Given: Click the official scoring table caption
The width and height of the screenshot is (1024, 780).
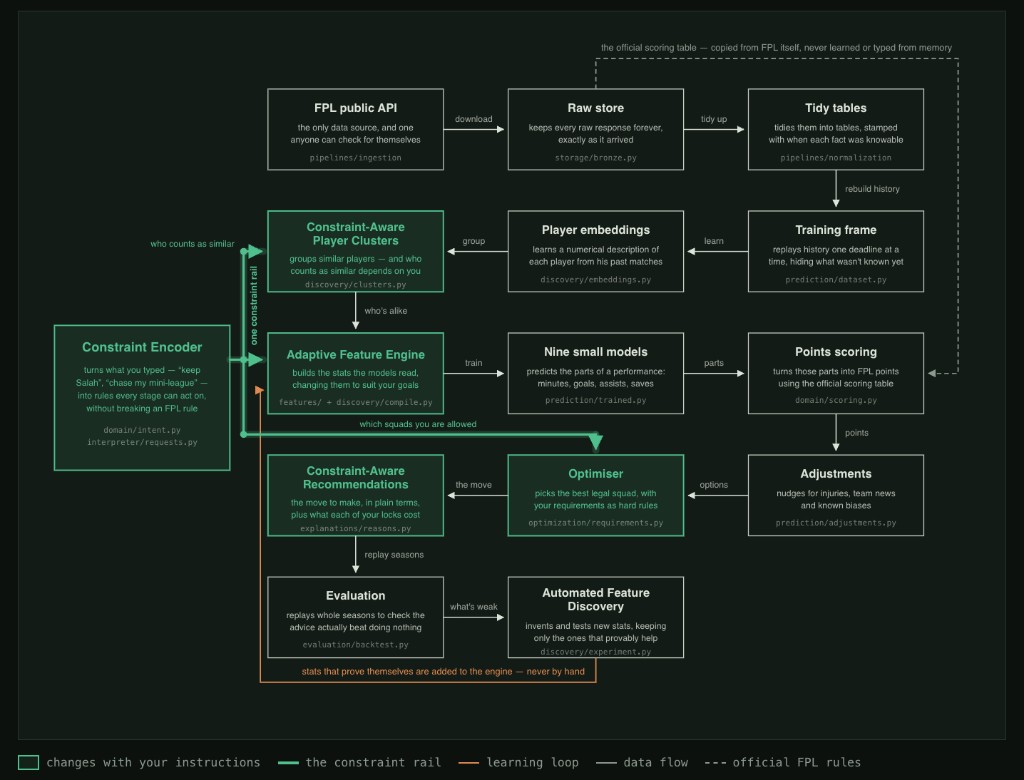Looking at the screenshot, I should pyautogui.click(x=776, y=48).
